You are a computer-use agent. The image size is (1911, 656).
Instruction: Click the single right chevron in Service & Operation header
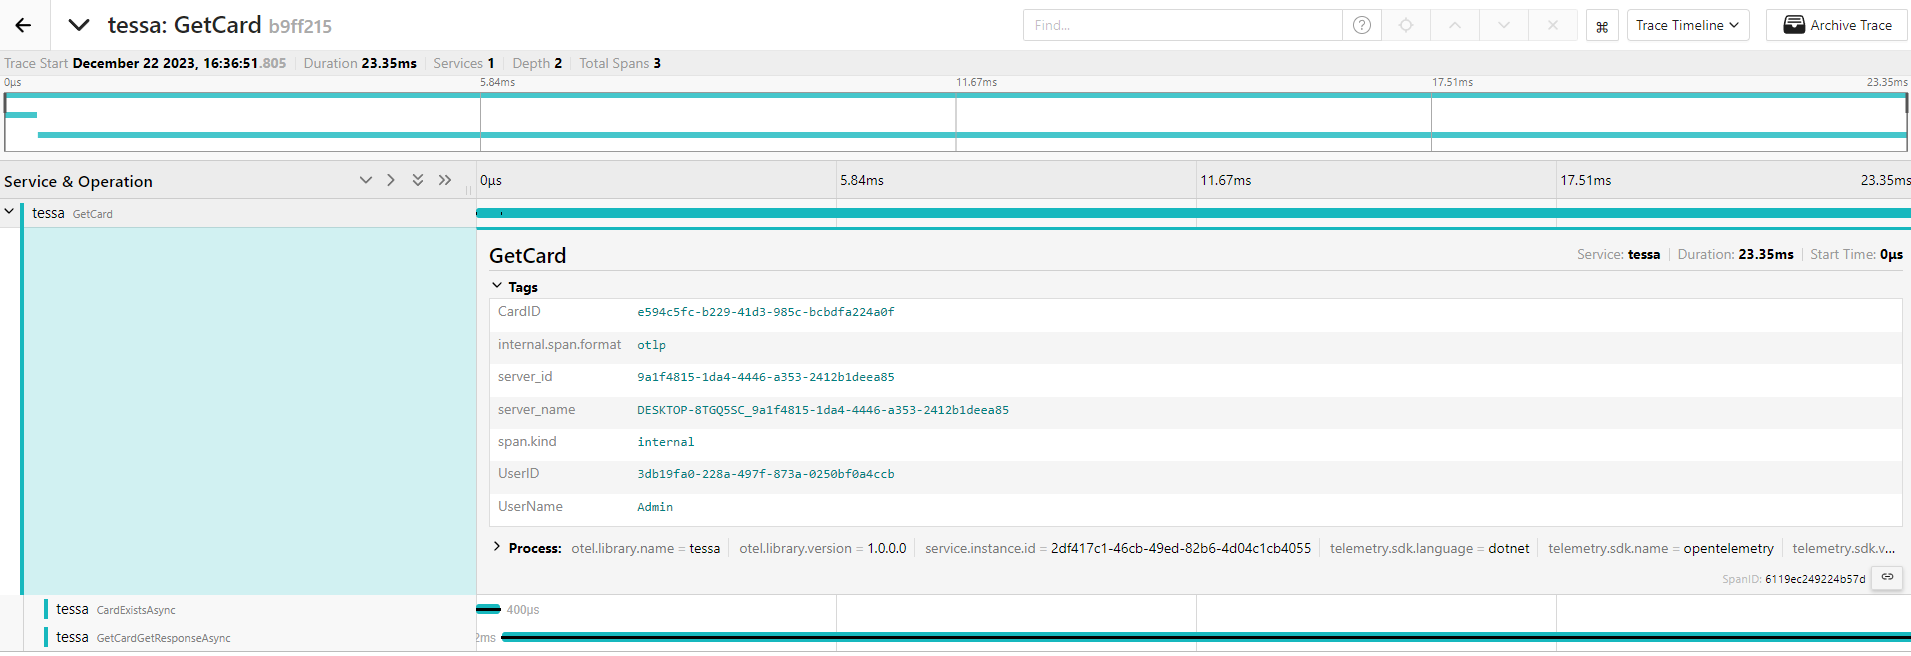pos(391,180)
